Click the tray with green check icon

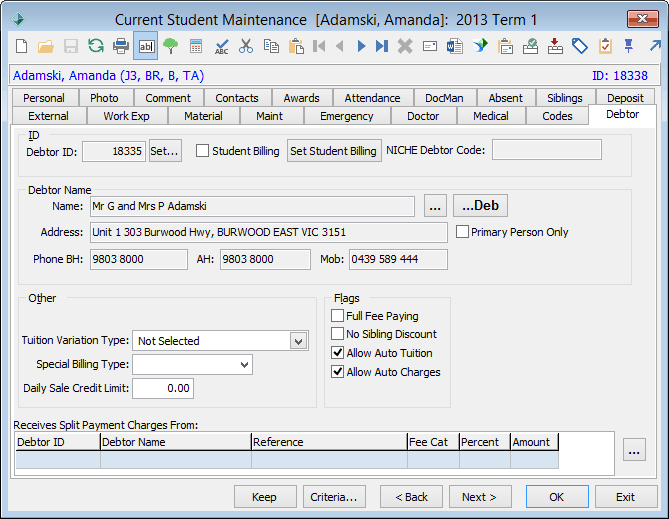click(x=530, y=46)
